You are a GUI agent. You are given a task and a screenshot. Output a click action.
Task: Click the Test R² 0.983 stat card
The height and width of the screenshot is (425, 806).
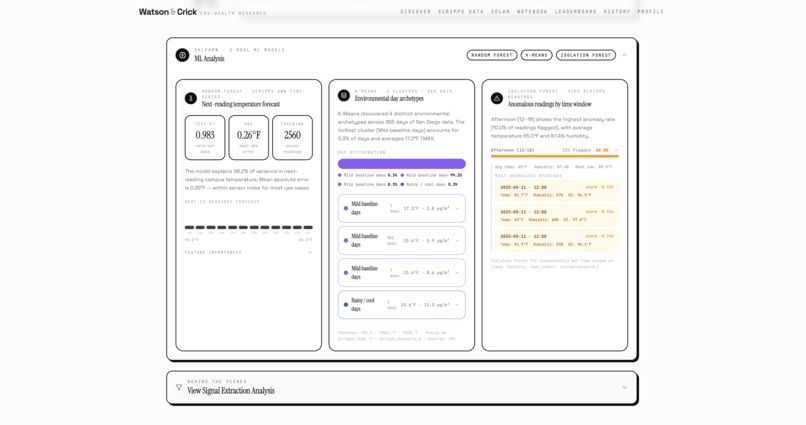[205, 137]
